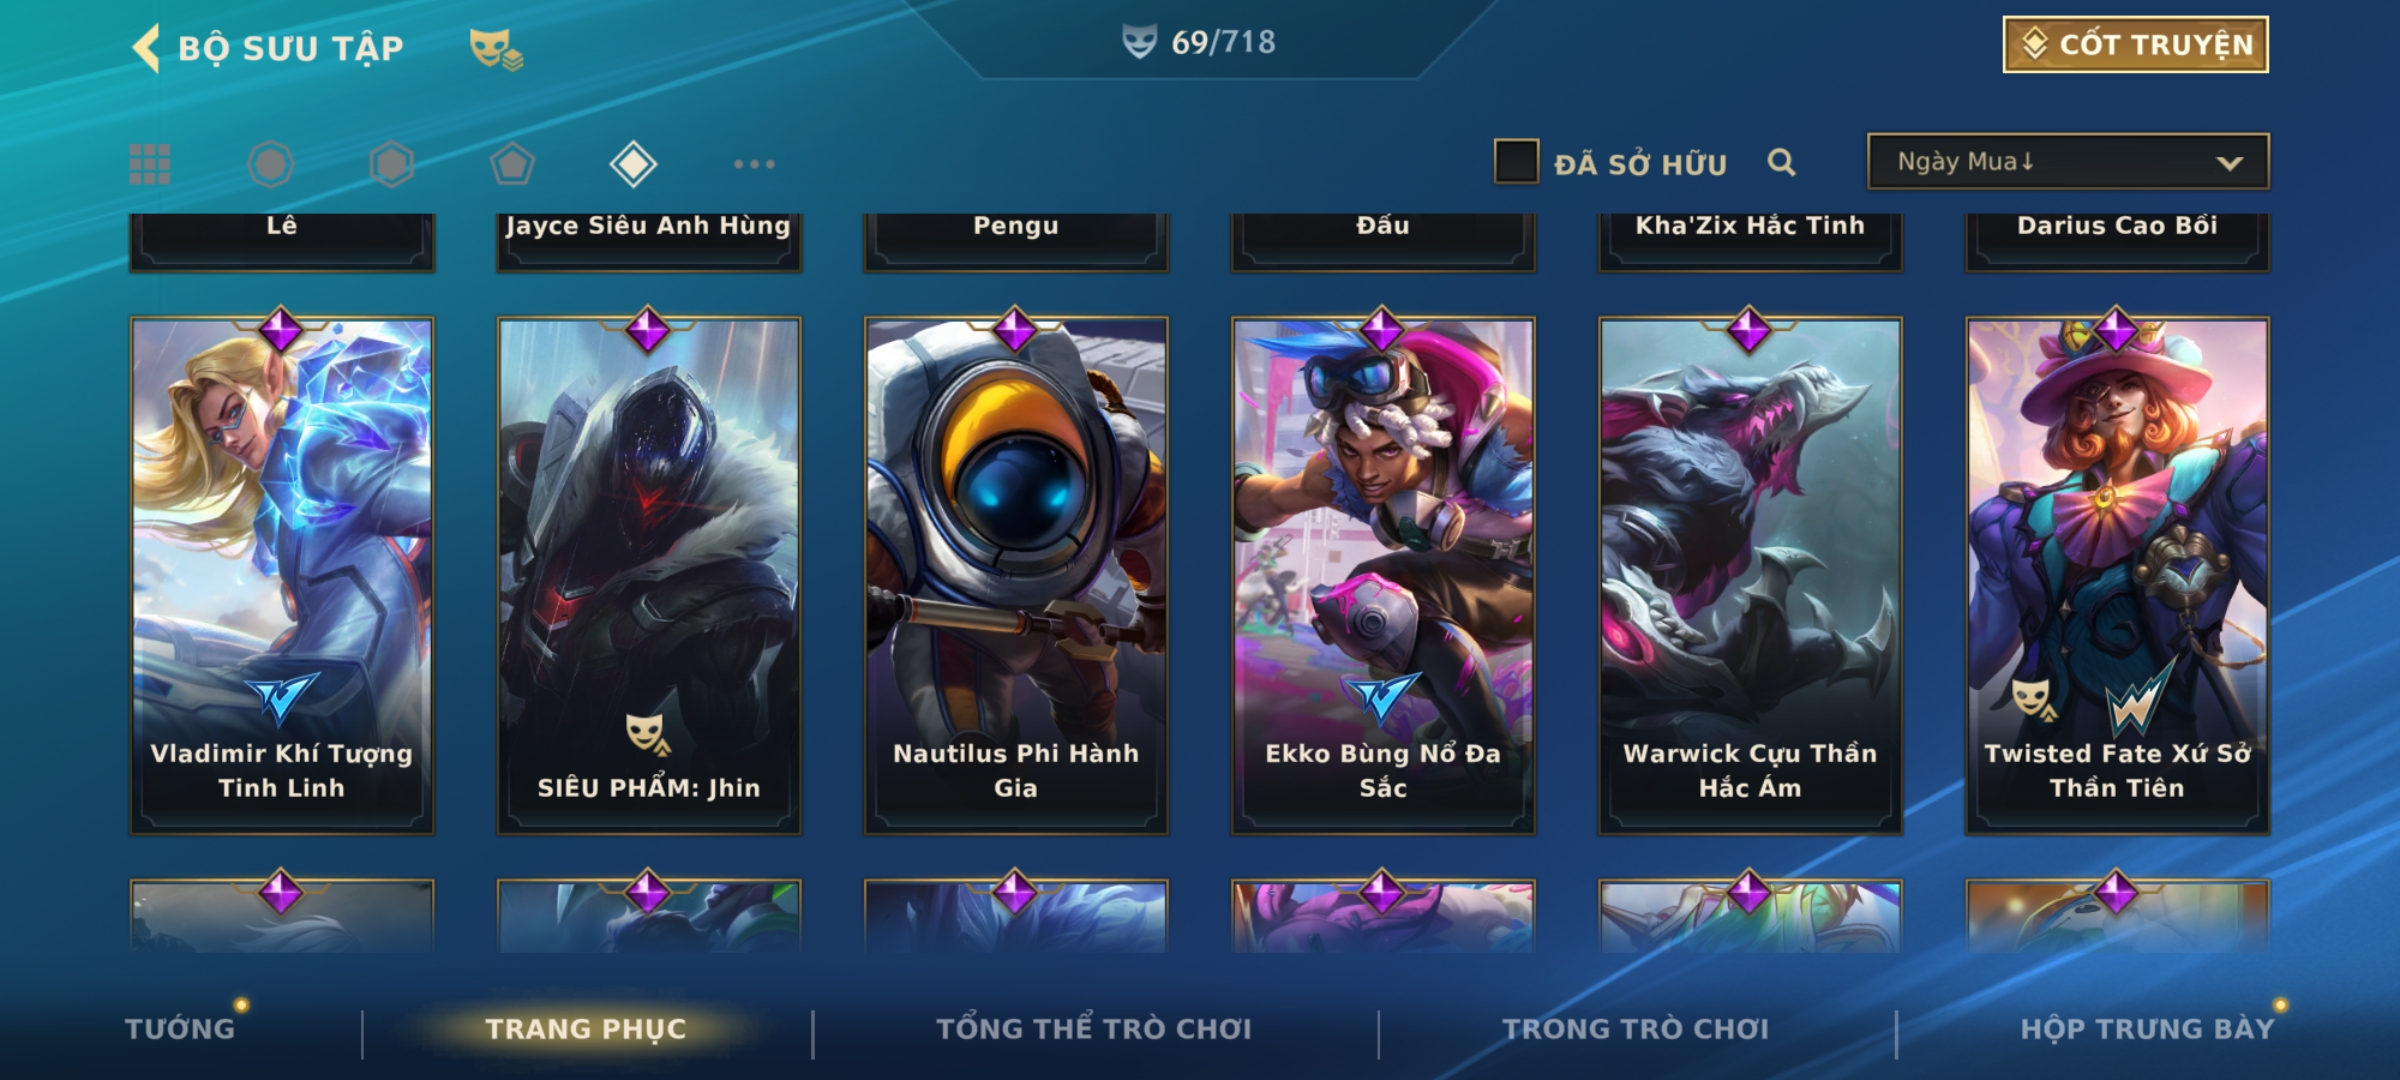
Task: Open the Warwick Cựu Thần Hắc Ám card
Action: [1750, 575]
